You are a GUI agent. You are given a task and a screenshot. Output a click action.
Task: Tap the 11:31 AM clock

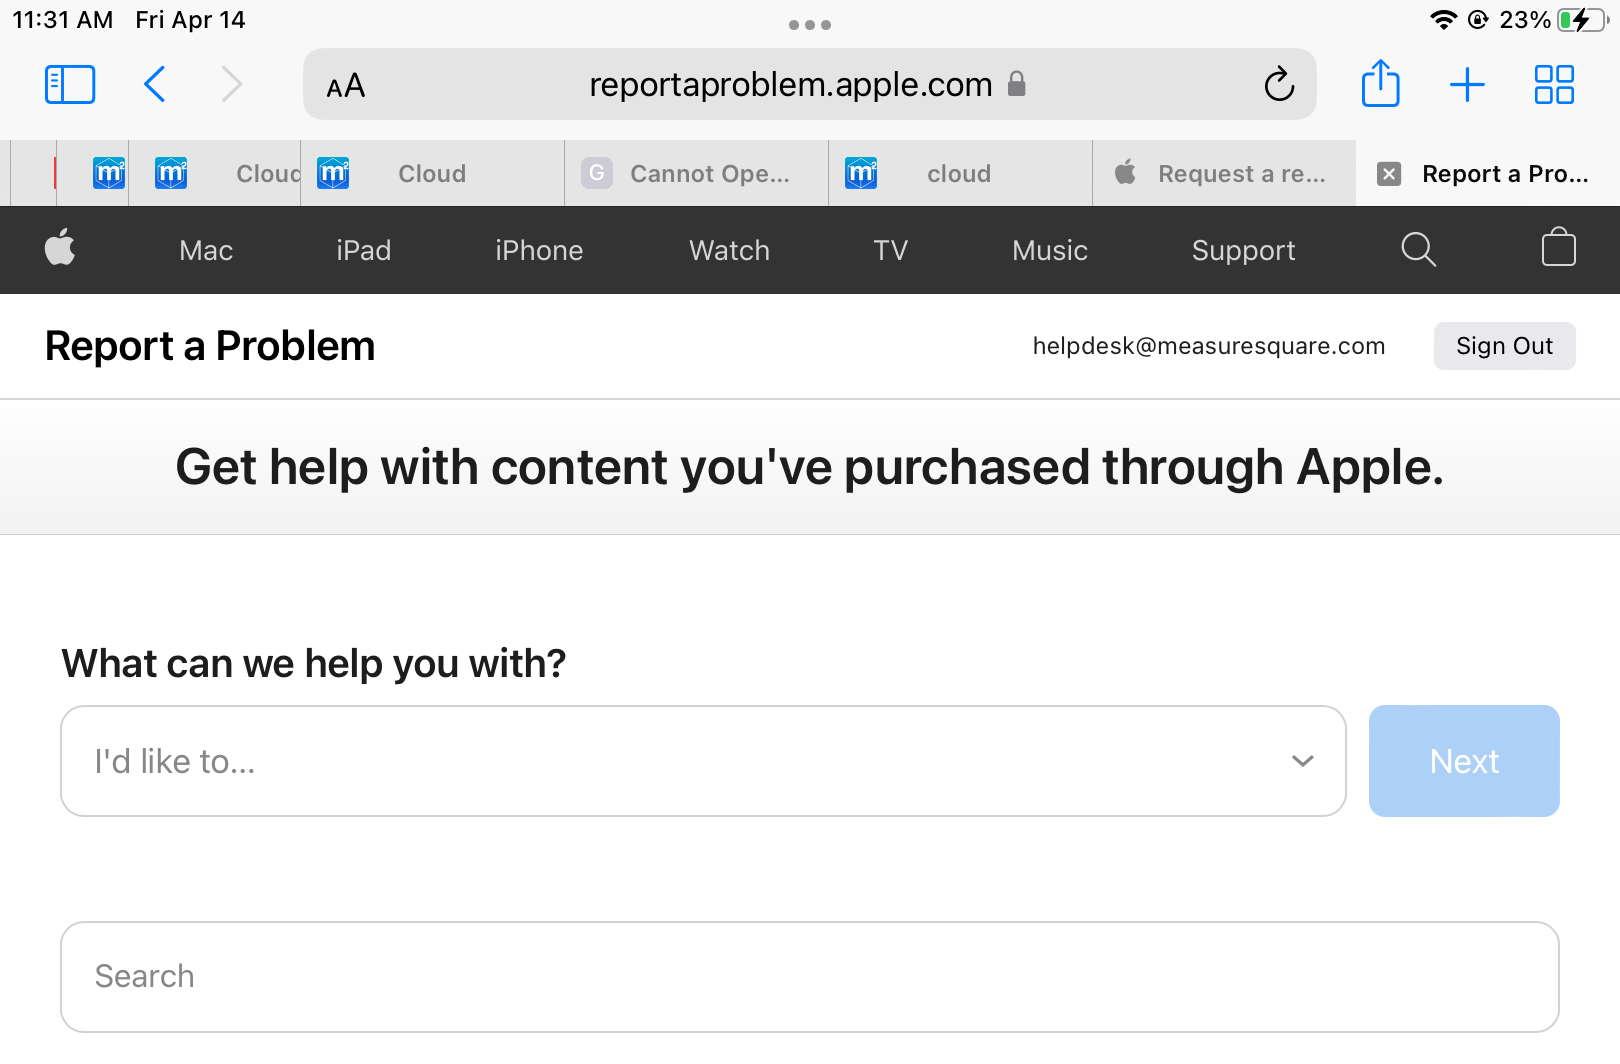pyautogui.click(x=62, y=20)
